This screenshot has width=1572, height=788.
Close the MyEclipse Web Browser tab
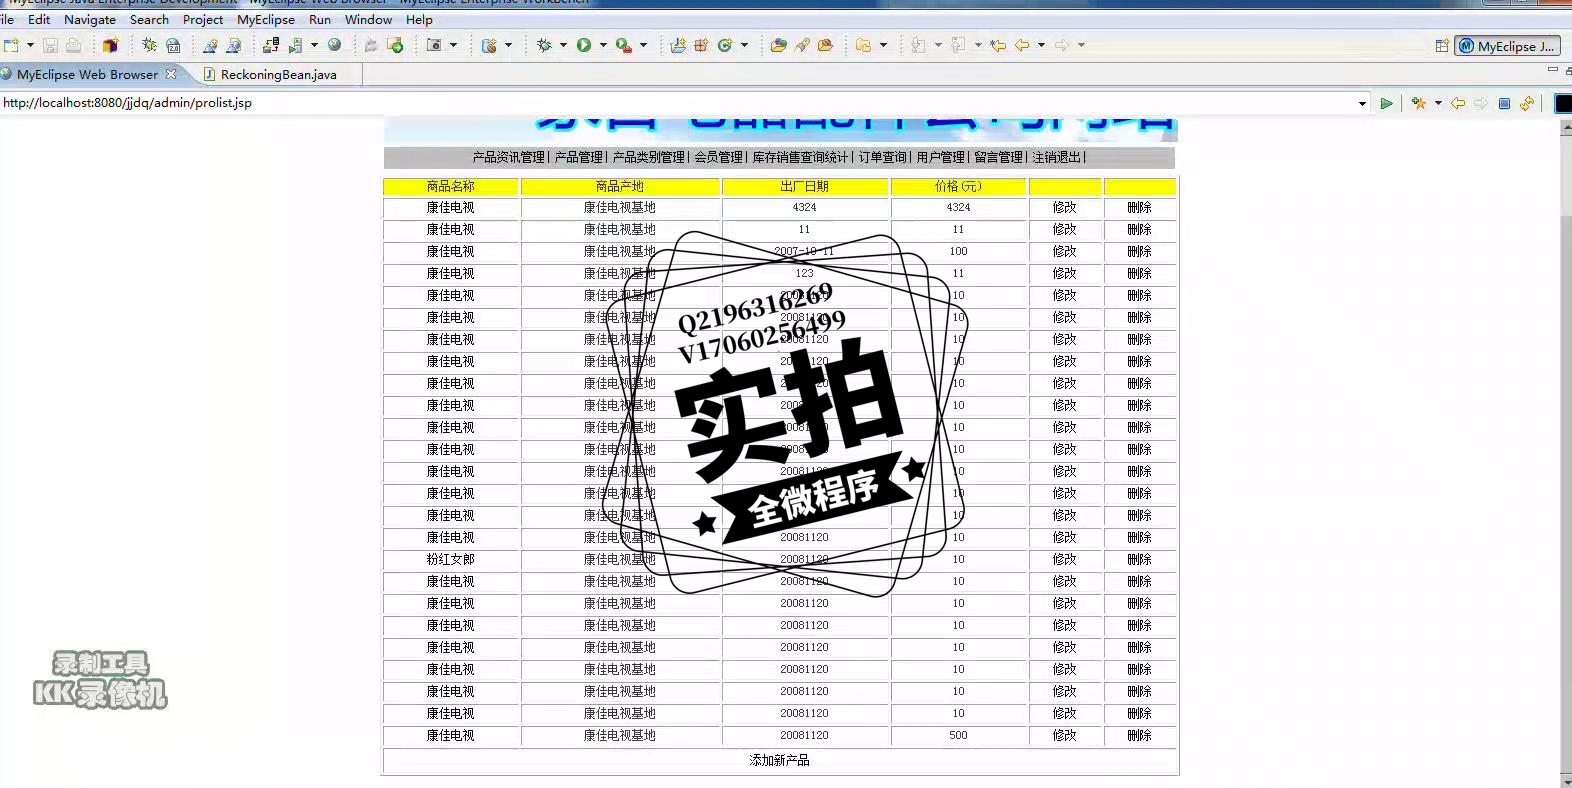(x=171, y=74)
